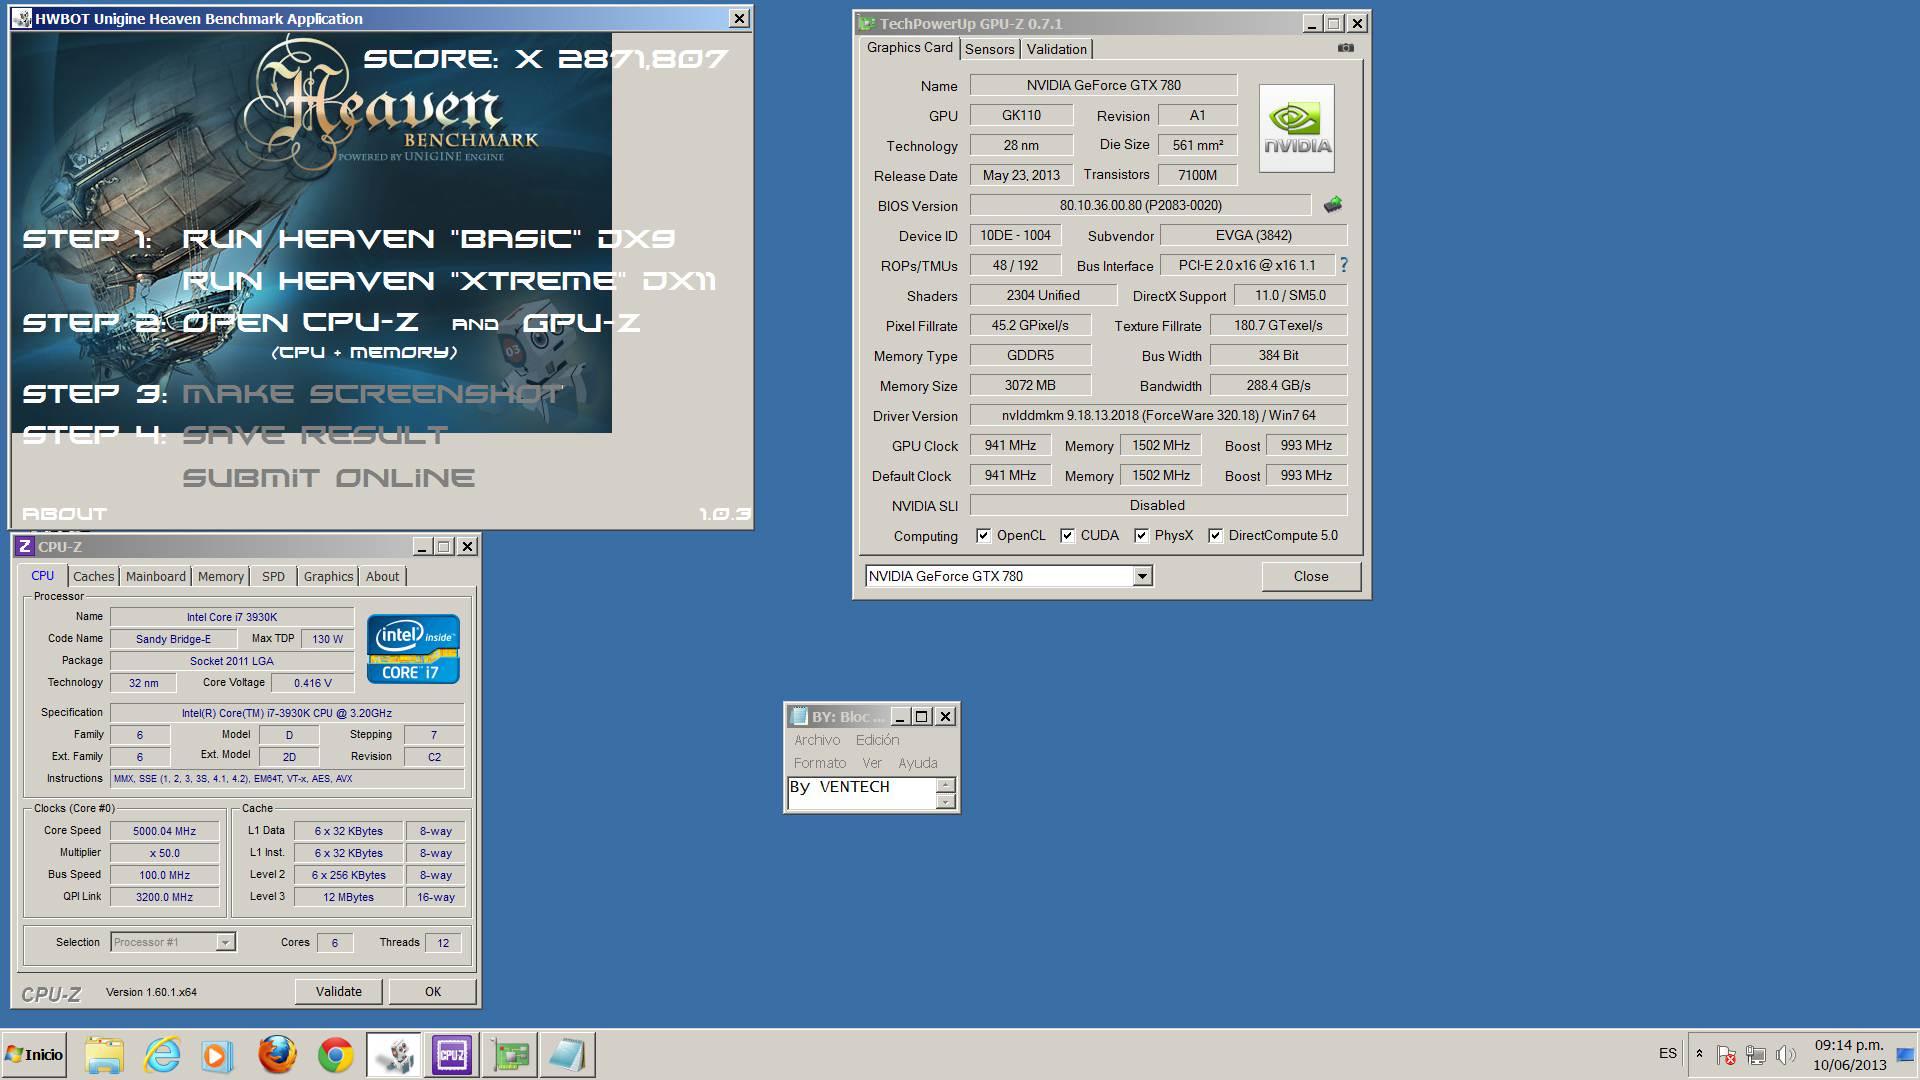Click Save Result in HWBOT Heaven
The image size is (1920, 1080).
(315, 435)
